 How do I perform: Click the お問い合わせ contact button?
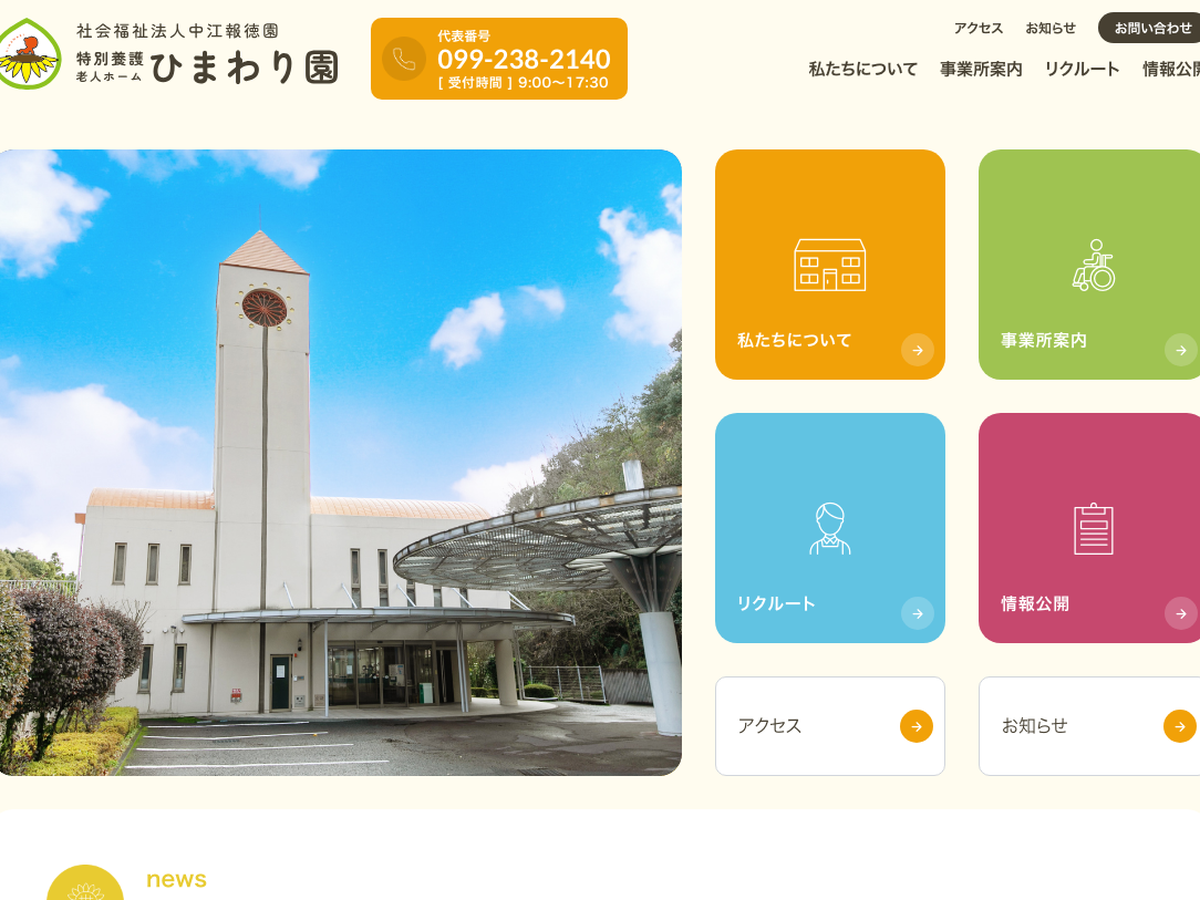pos(1152,28)
